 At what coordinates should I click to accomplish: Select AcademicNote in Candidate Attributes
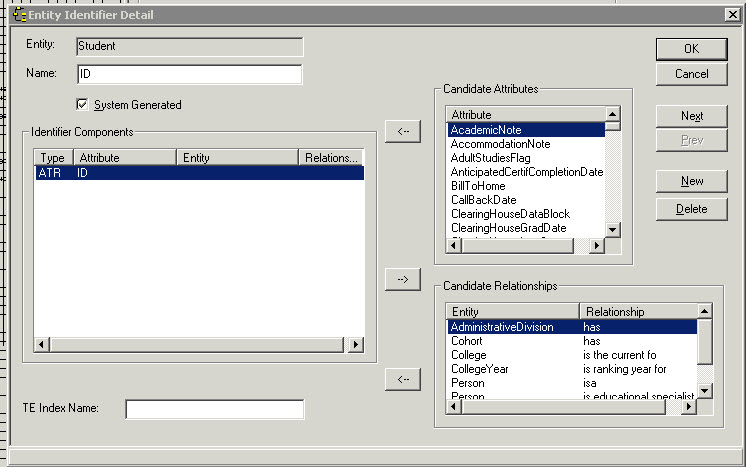click(526, 130)
